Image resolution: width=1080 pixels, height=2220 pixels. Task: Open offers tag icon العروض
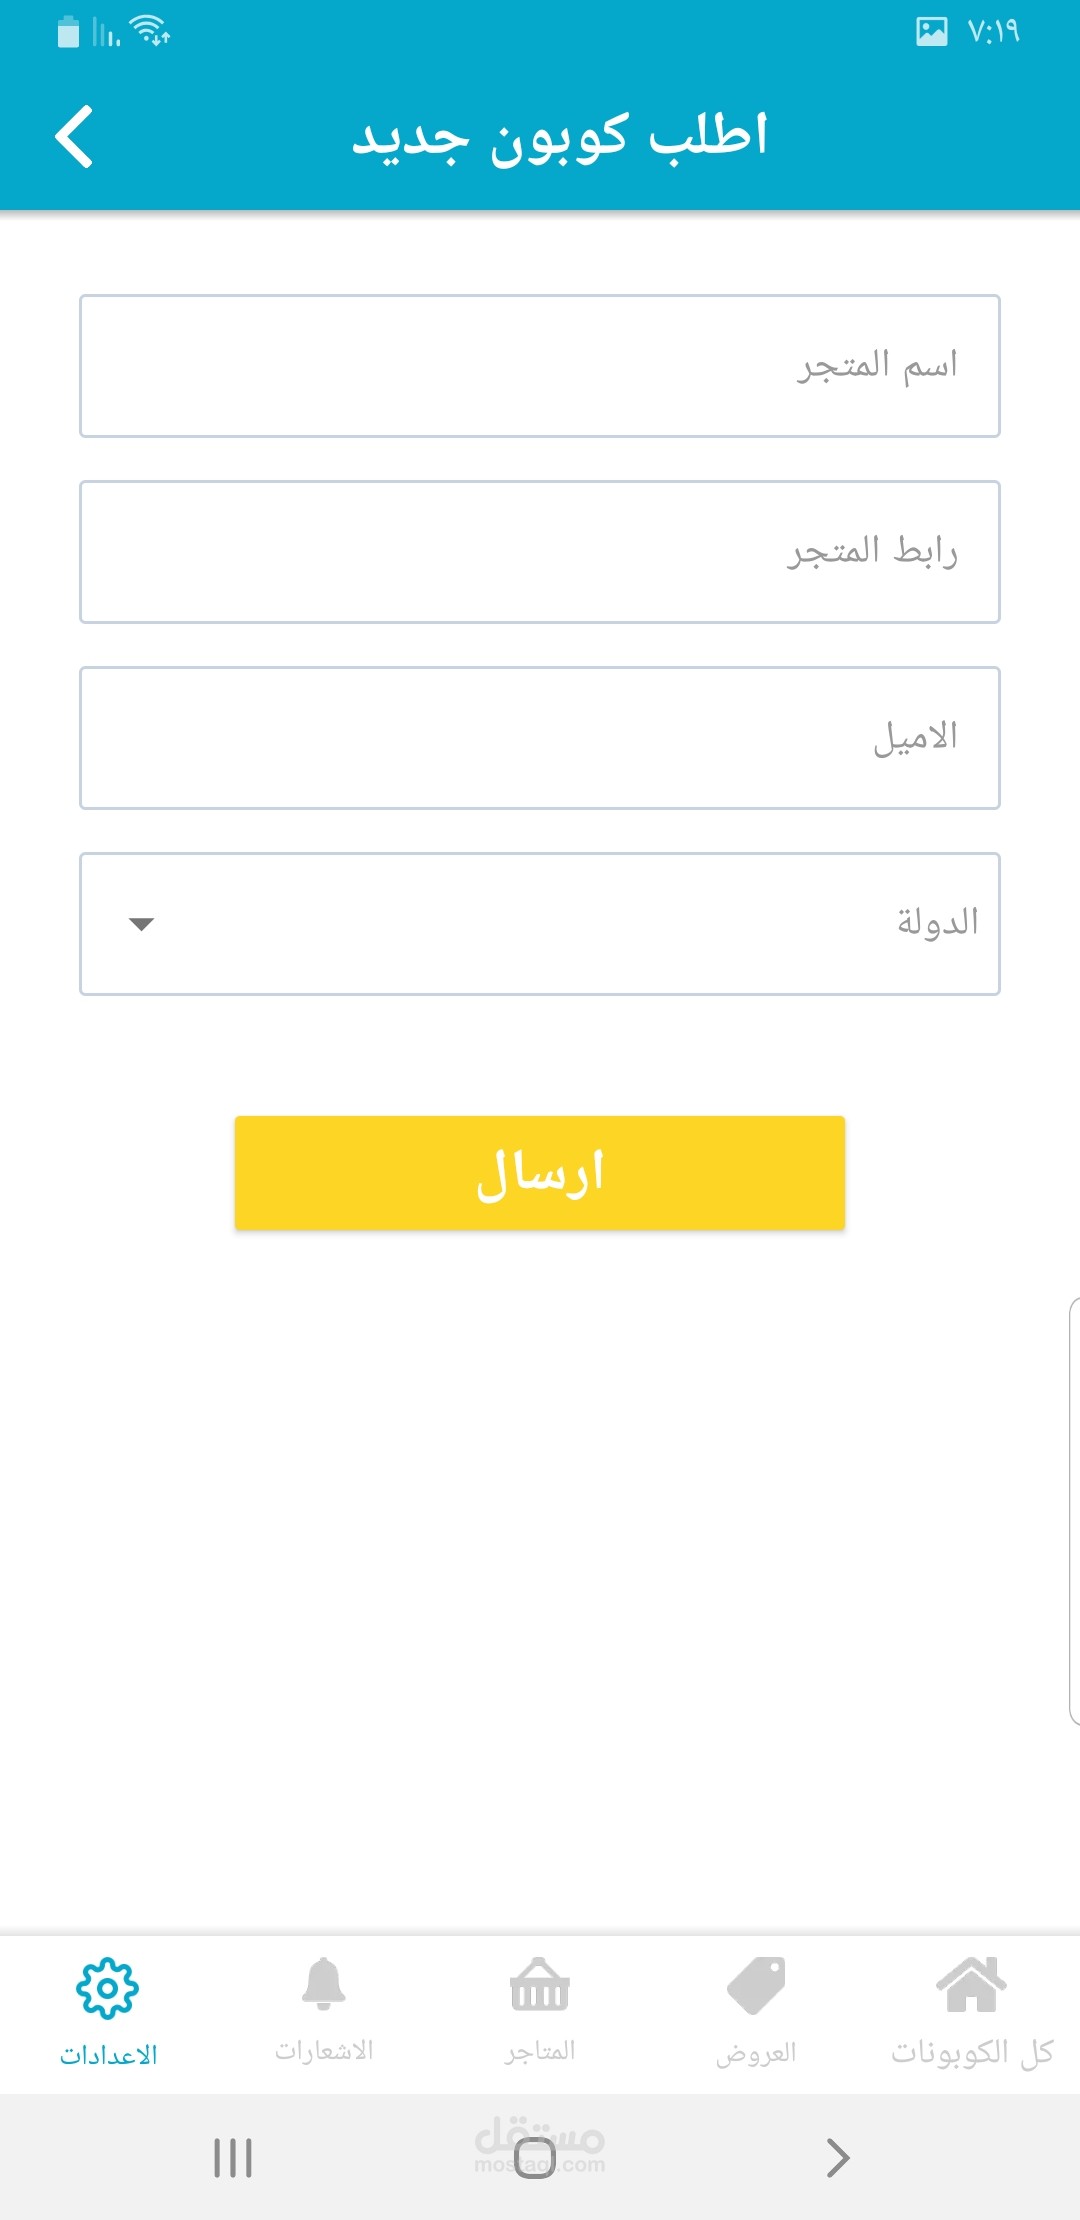coord(756,1985)
